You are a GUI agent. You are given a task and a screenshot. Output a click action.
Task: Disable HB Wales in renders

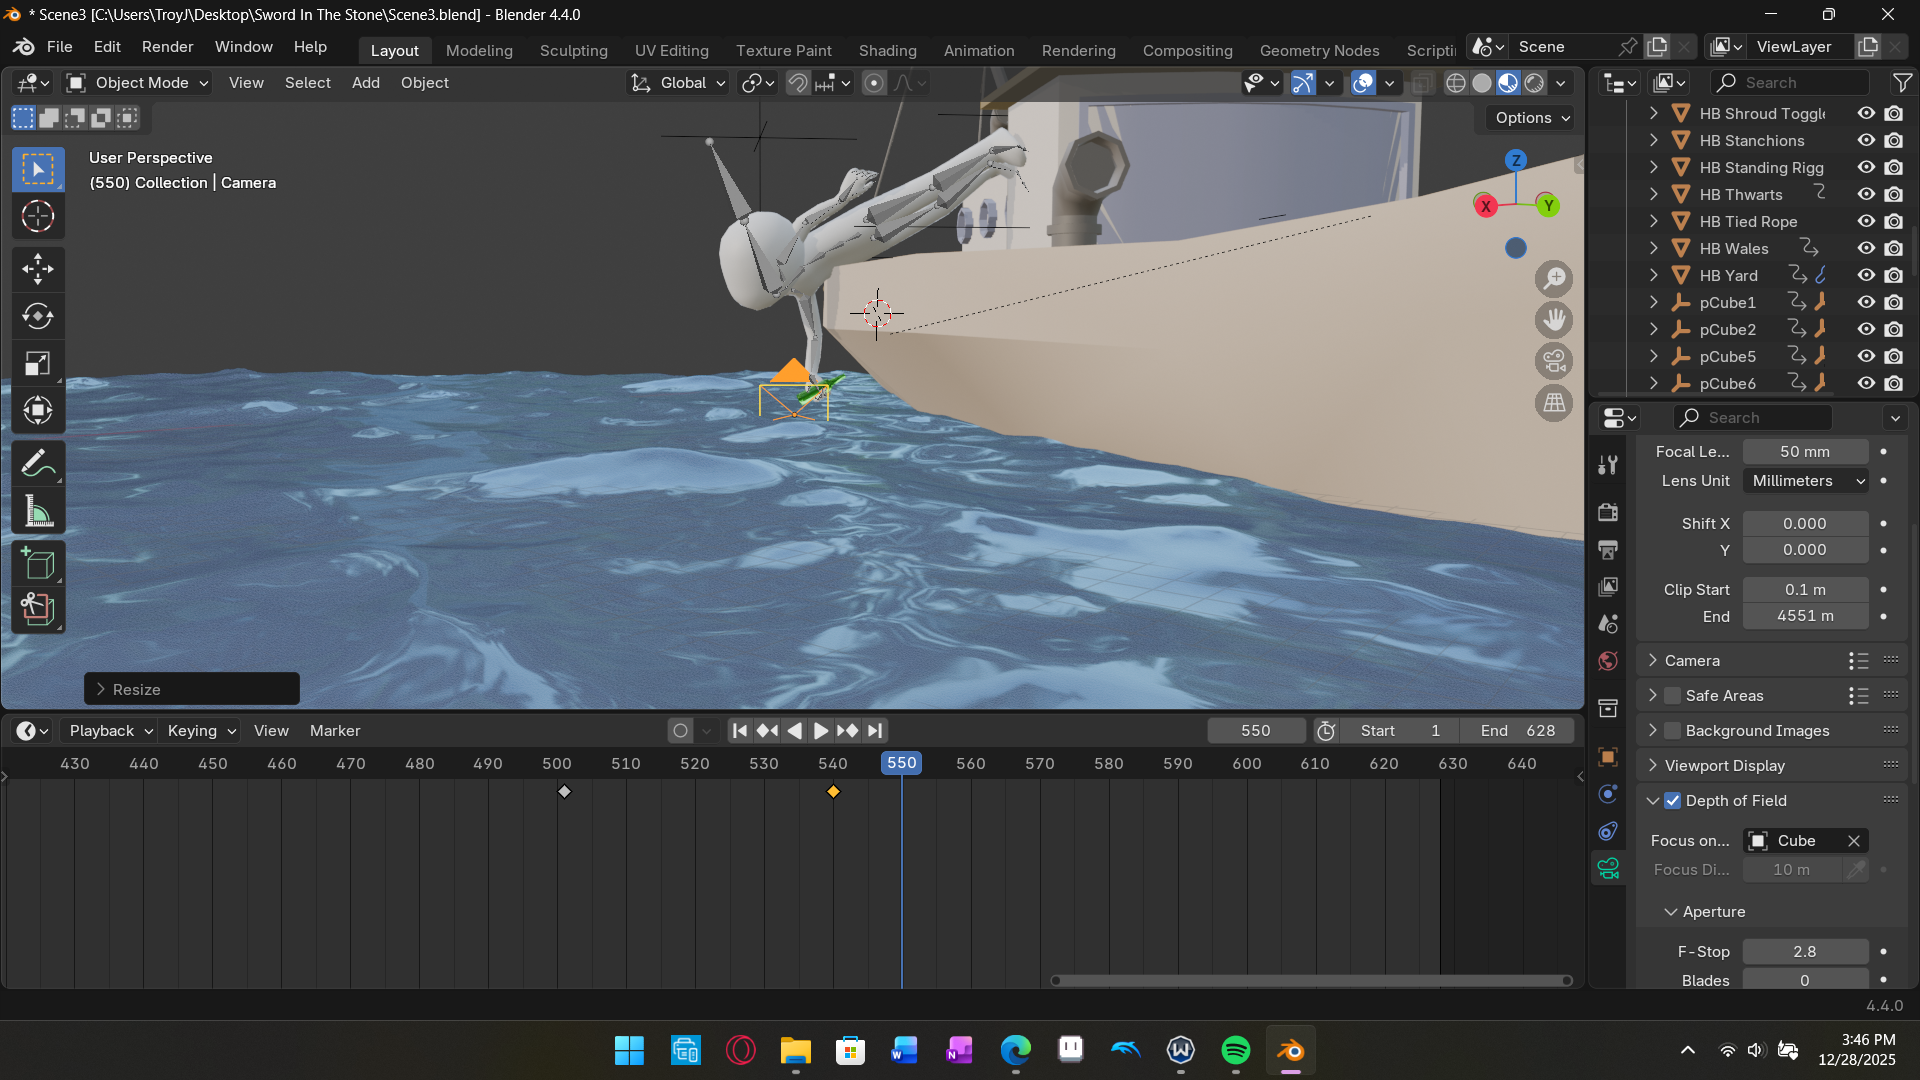[1894, 249]
